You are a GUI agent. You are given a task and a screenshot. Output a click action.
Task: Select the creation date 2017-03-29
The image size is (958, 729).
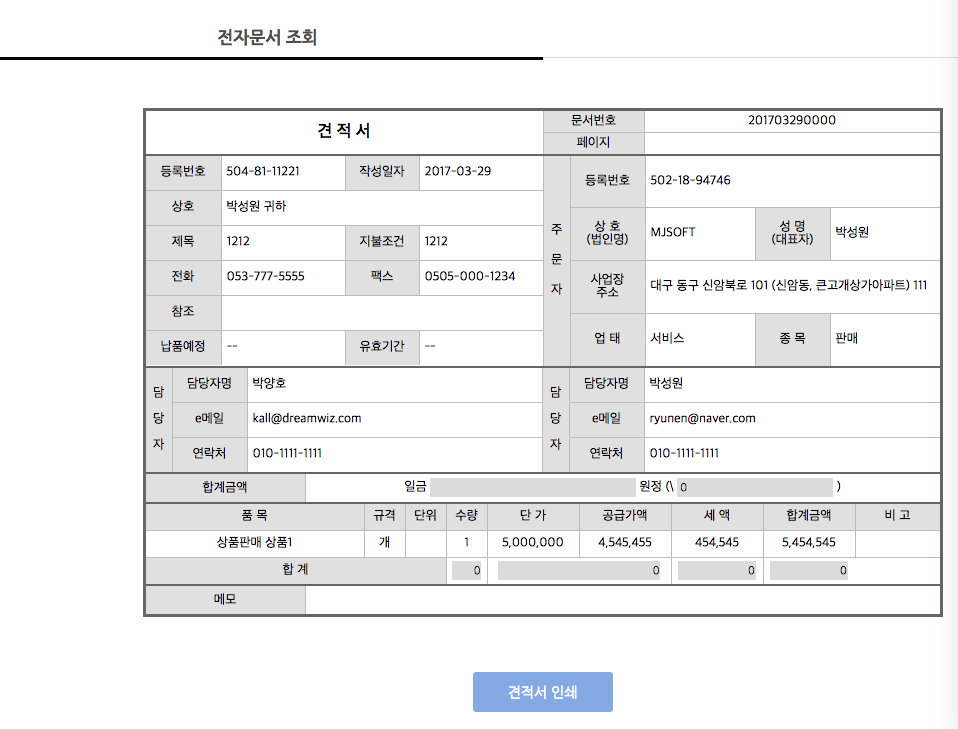pos(458,171)
